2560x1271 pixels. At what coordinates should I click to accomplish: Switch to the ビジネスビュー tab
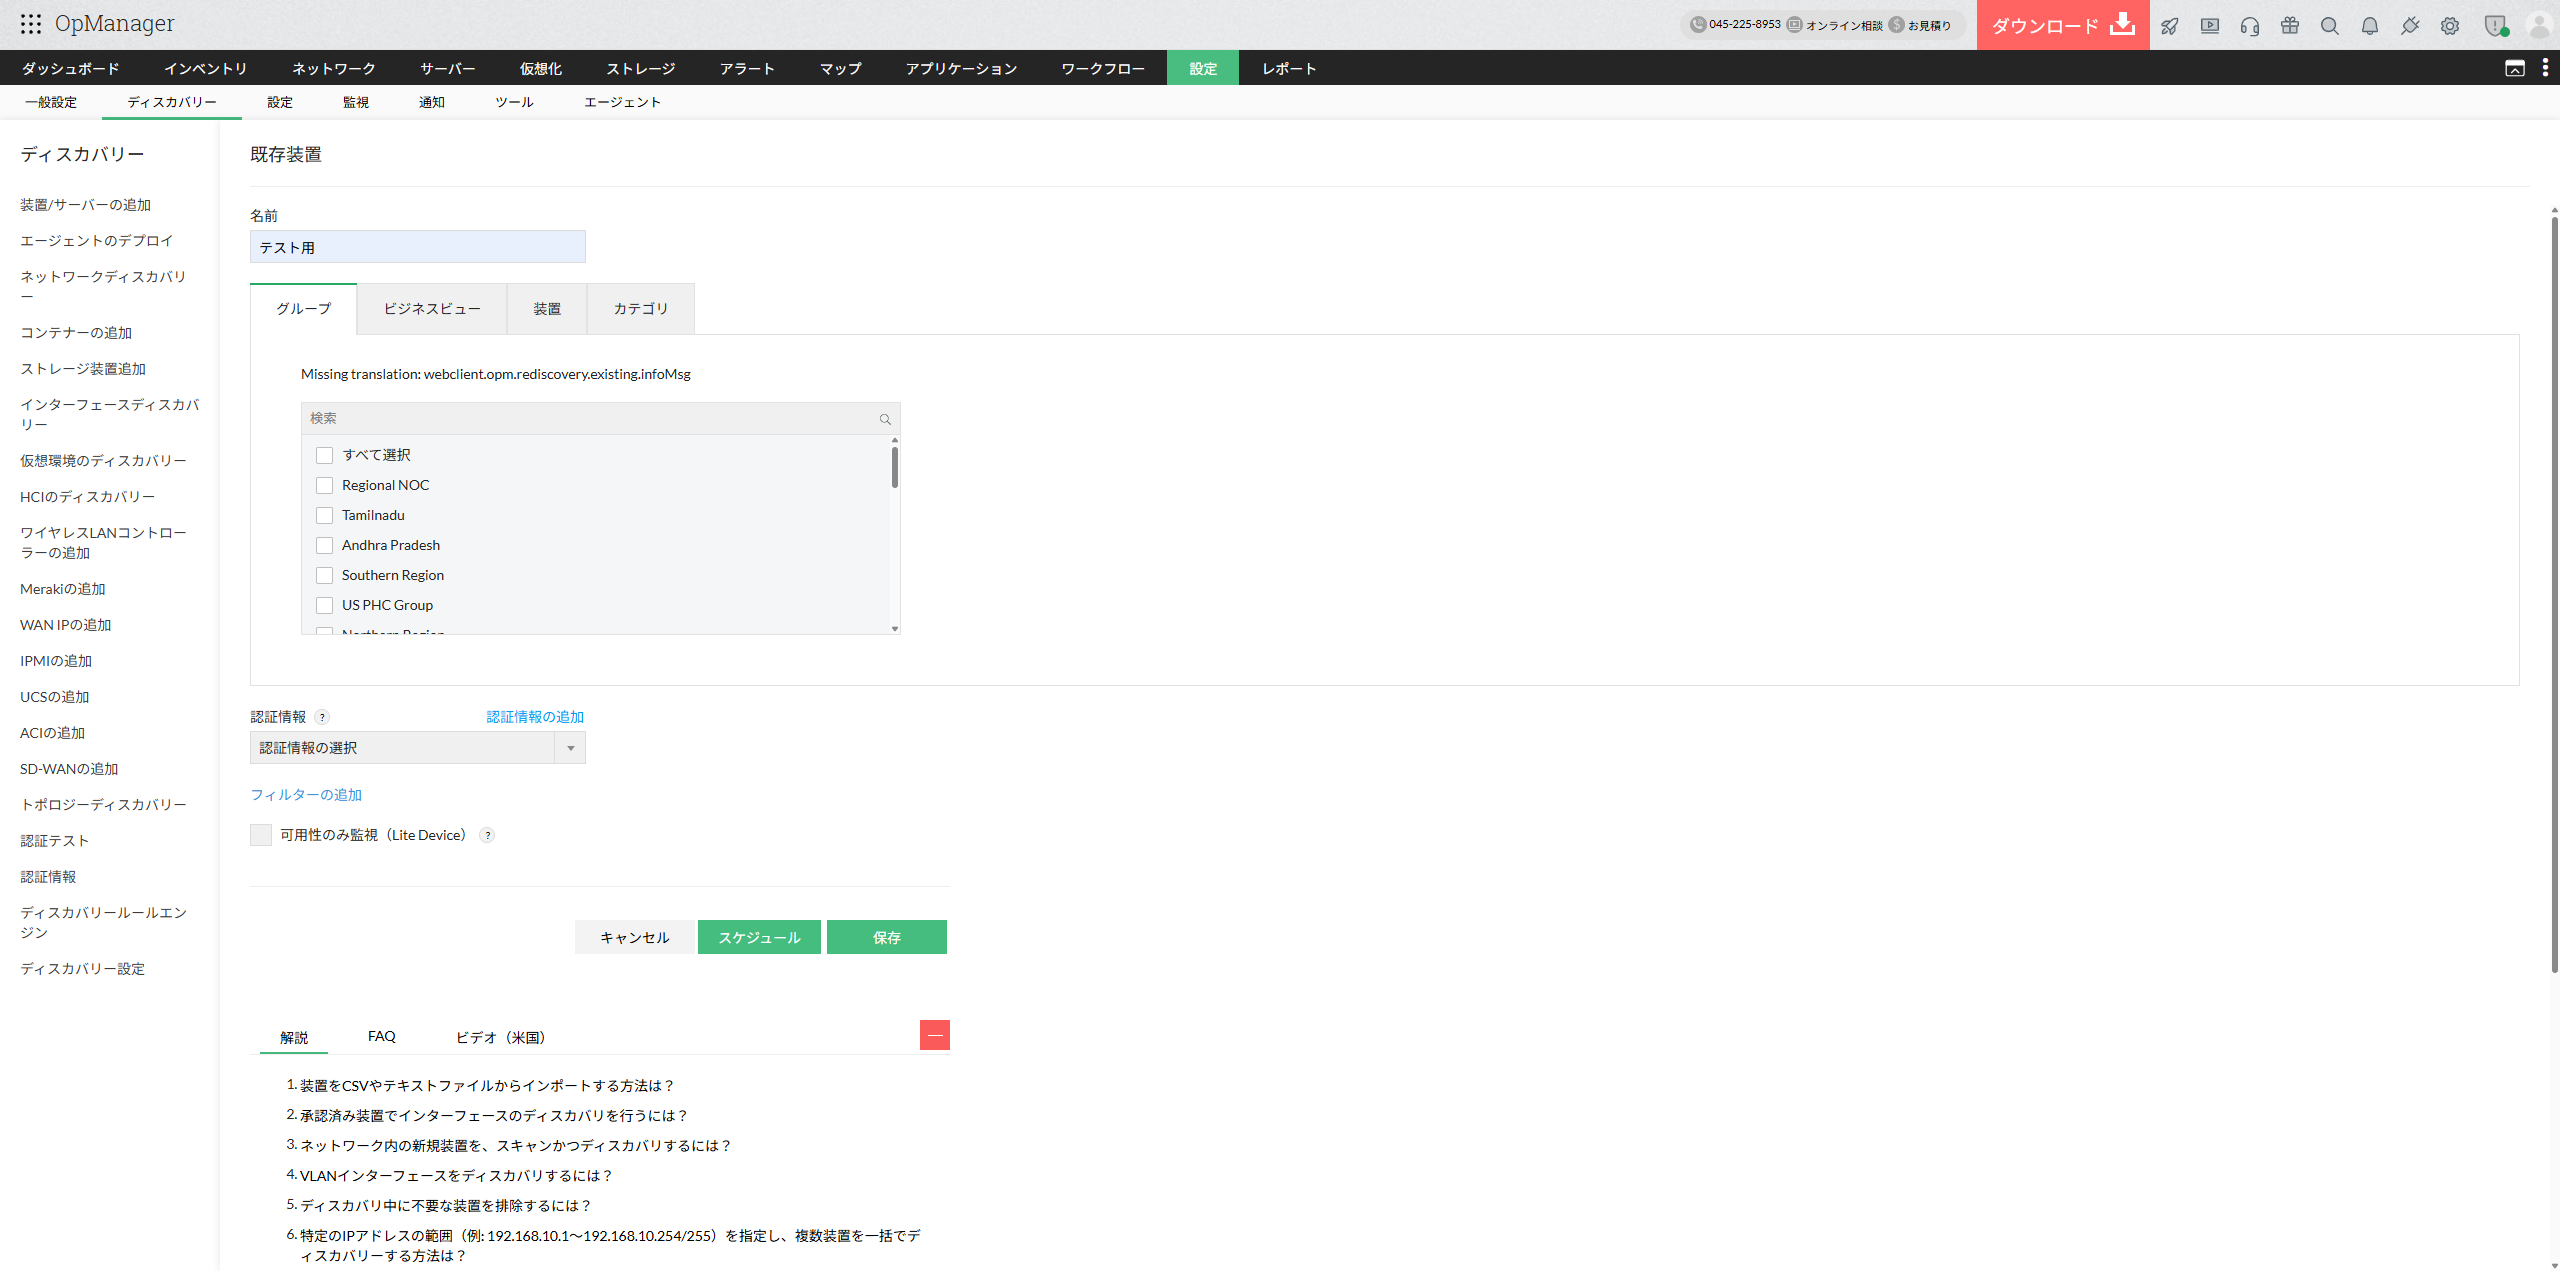pos(432,309)
